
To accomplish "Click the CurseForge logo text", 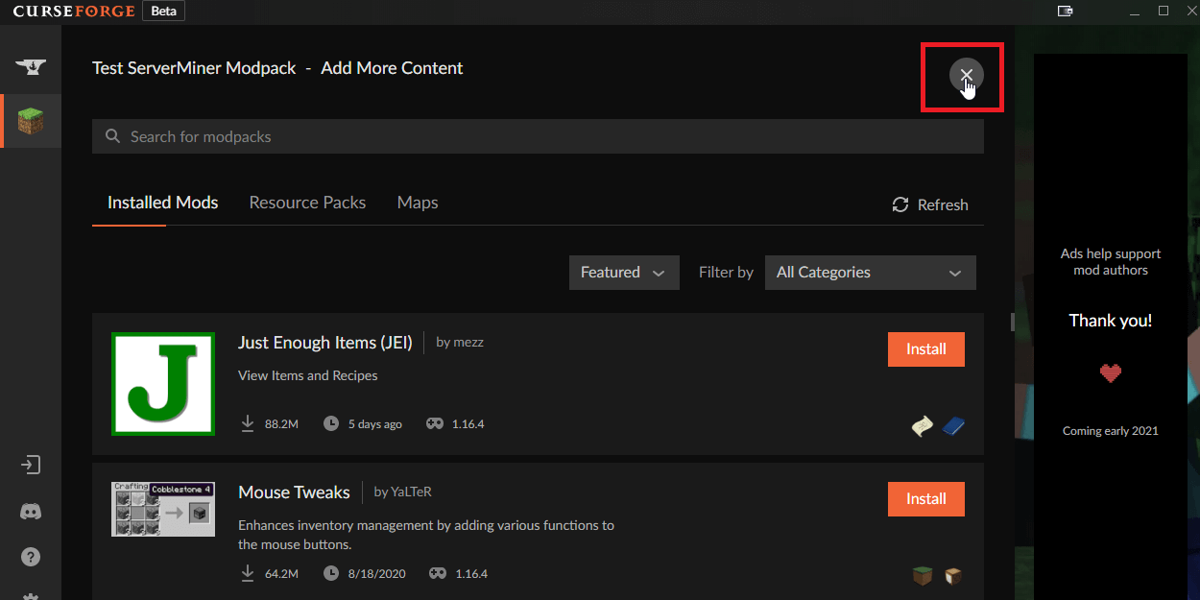I will point(73,11).
